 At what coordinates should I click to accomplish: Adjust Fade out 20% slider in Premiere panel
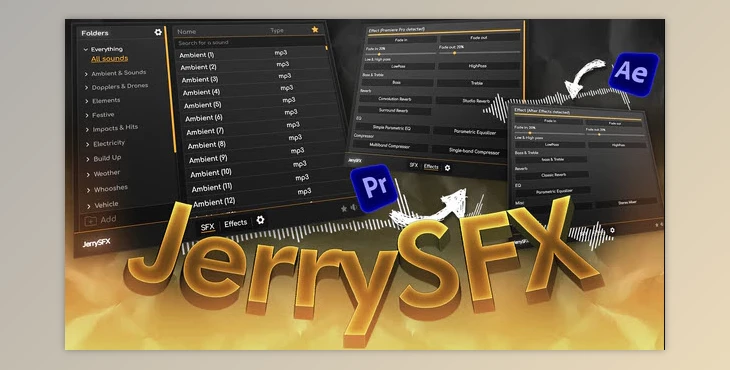point(480,53)
